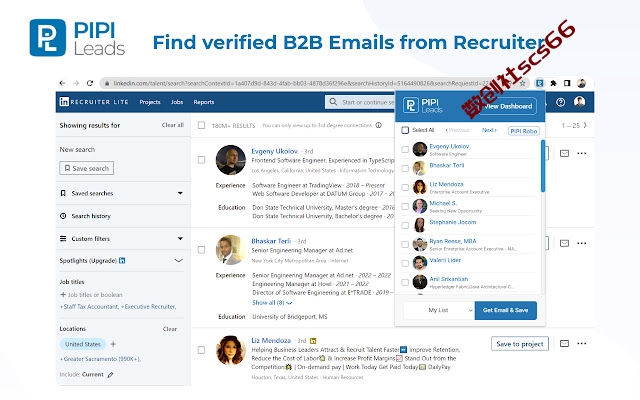Go to Next page in PIPI popup

click(x=489, y=130)
